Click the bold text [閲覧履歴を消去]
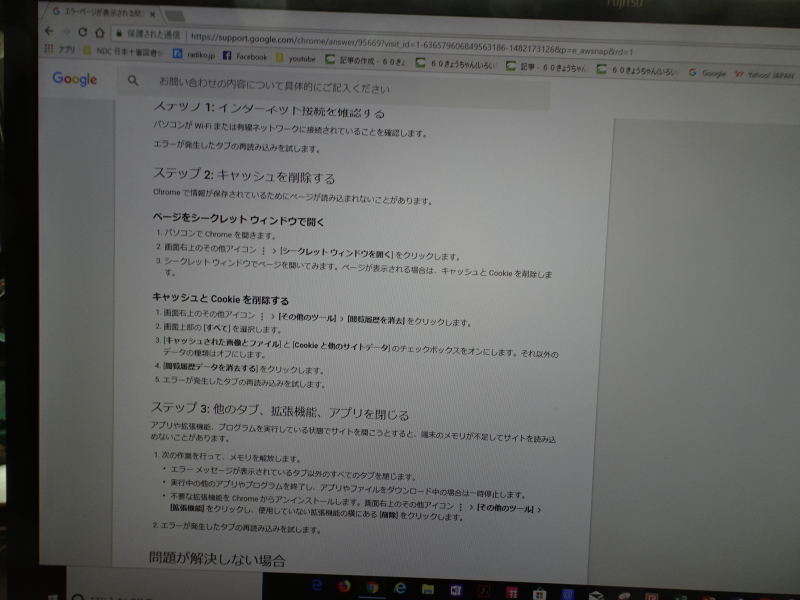 pos(376,320)
